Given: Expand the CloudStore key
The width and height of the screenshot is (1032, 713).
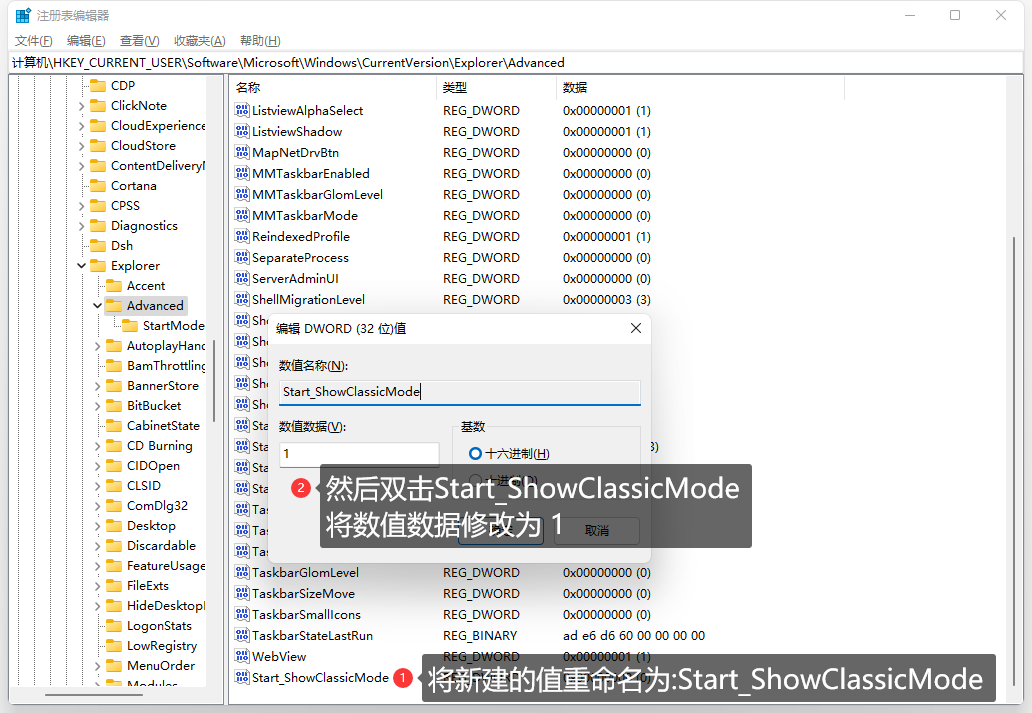Looking at the screenshot, I should point(82,146).
